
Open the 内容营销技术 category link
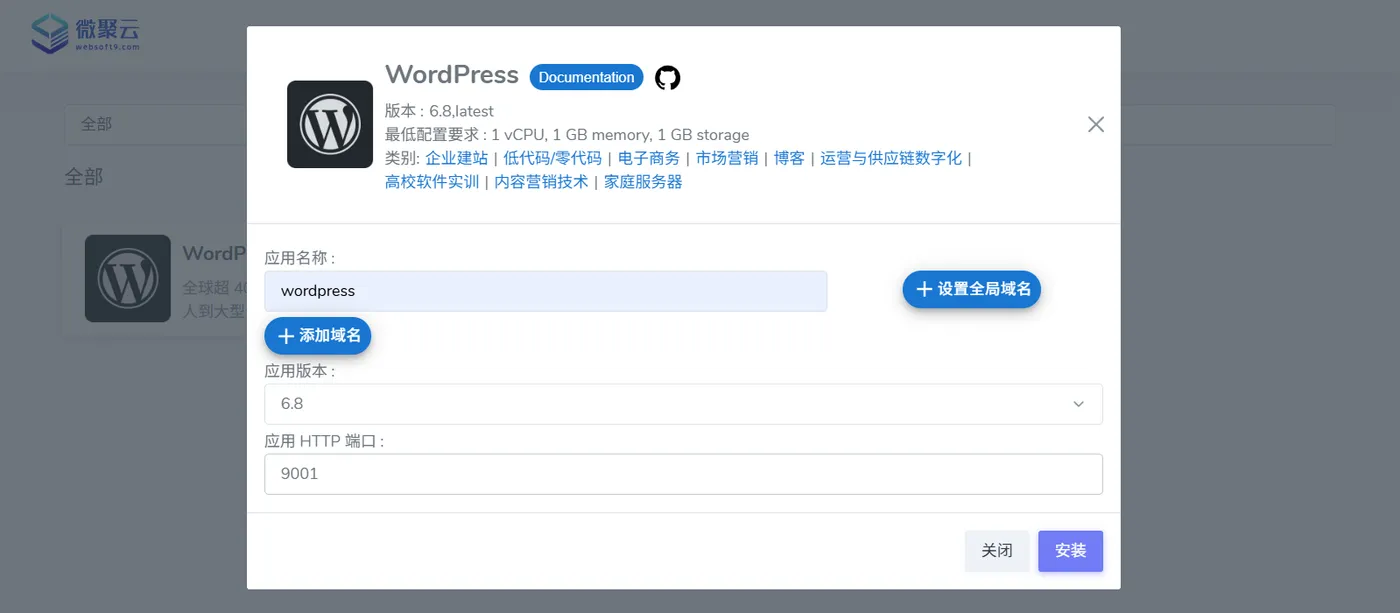coord(541,182)
